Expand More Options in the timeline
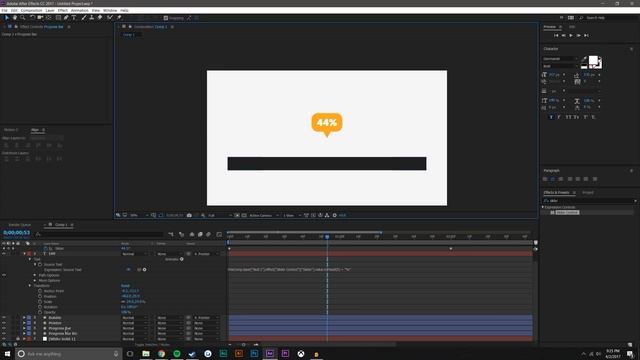 point(35,280)
